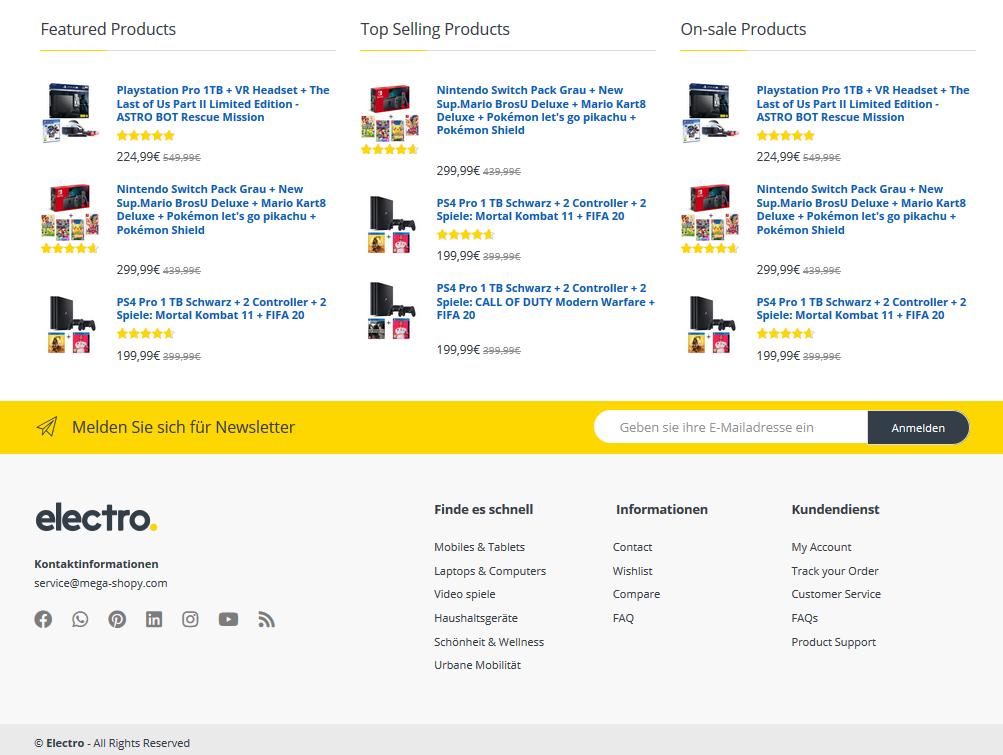This screenshot has height=755, width=1003.
Task: Open Urbane Mobilität footer link
Action: pos(477,665)
